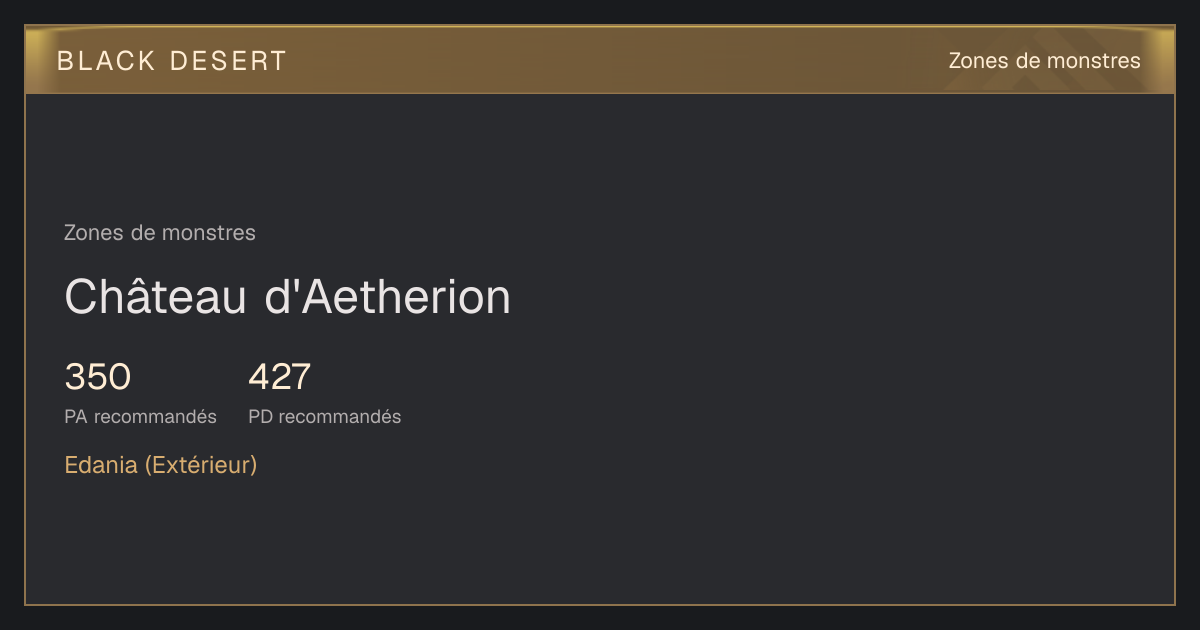Image resolution: width=1200 pixels, height=630 pixels.
Task: Click the word monstres in the header link
Action: pos(1093,61)
